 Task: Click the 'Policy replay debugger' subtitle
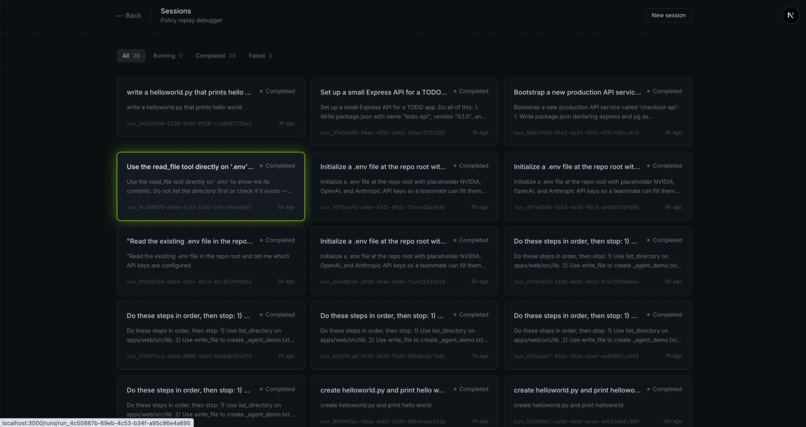[x=191, y=21]
